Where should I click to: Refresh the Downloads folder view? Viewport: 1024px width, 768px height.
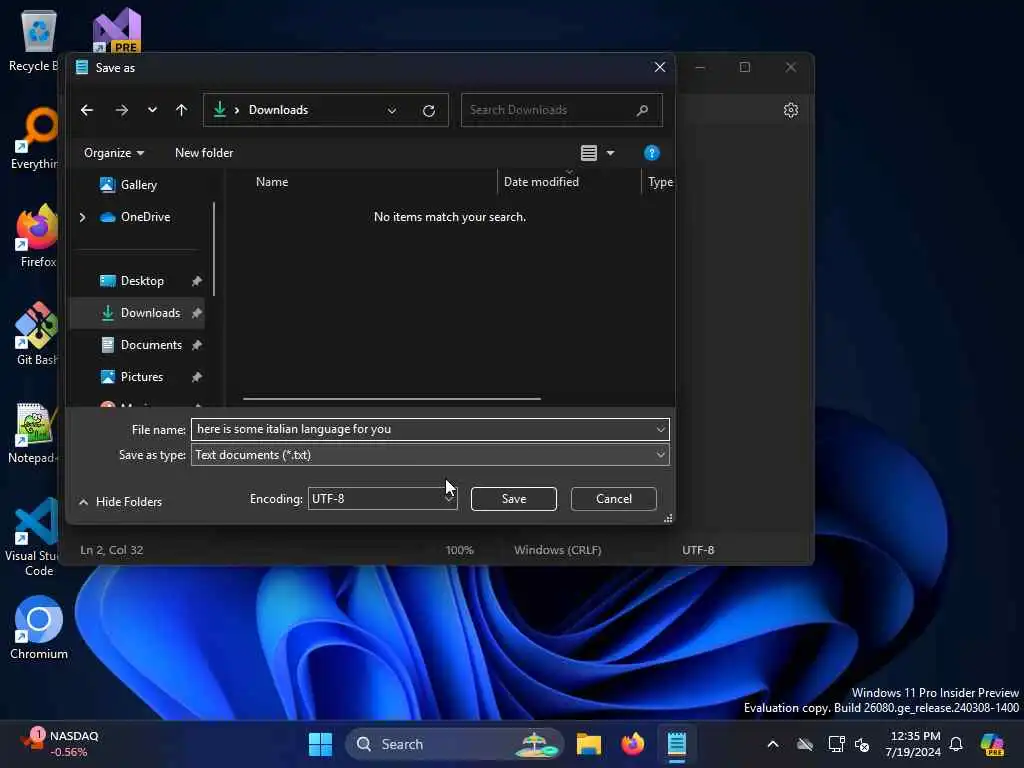click(x=428, y=110)
